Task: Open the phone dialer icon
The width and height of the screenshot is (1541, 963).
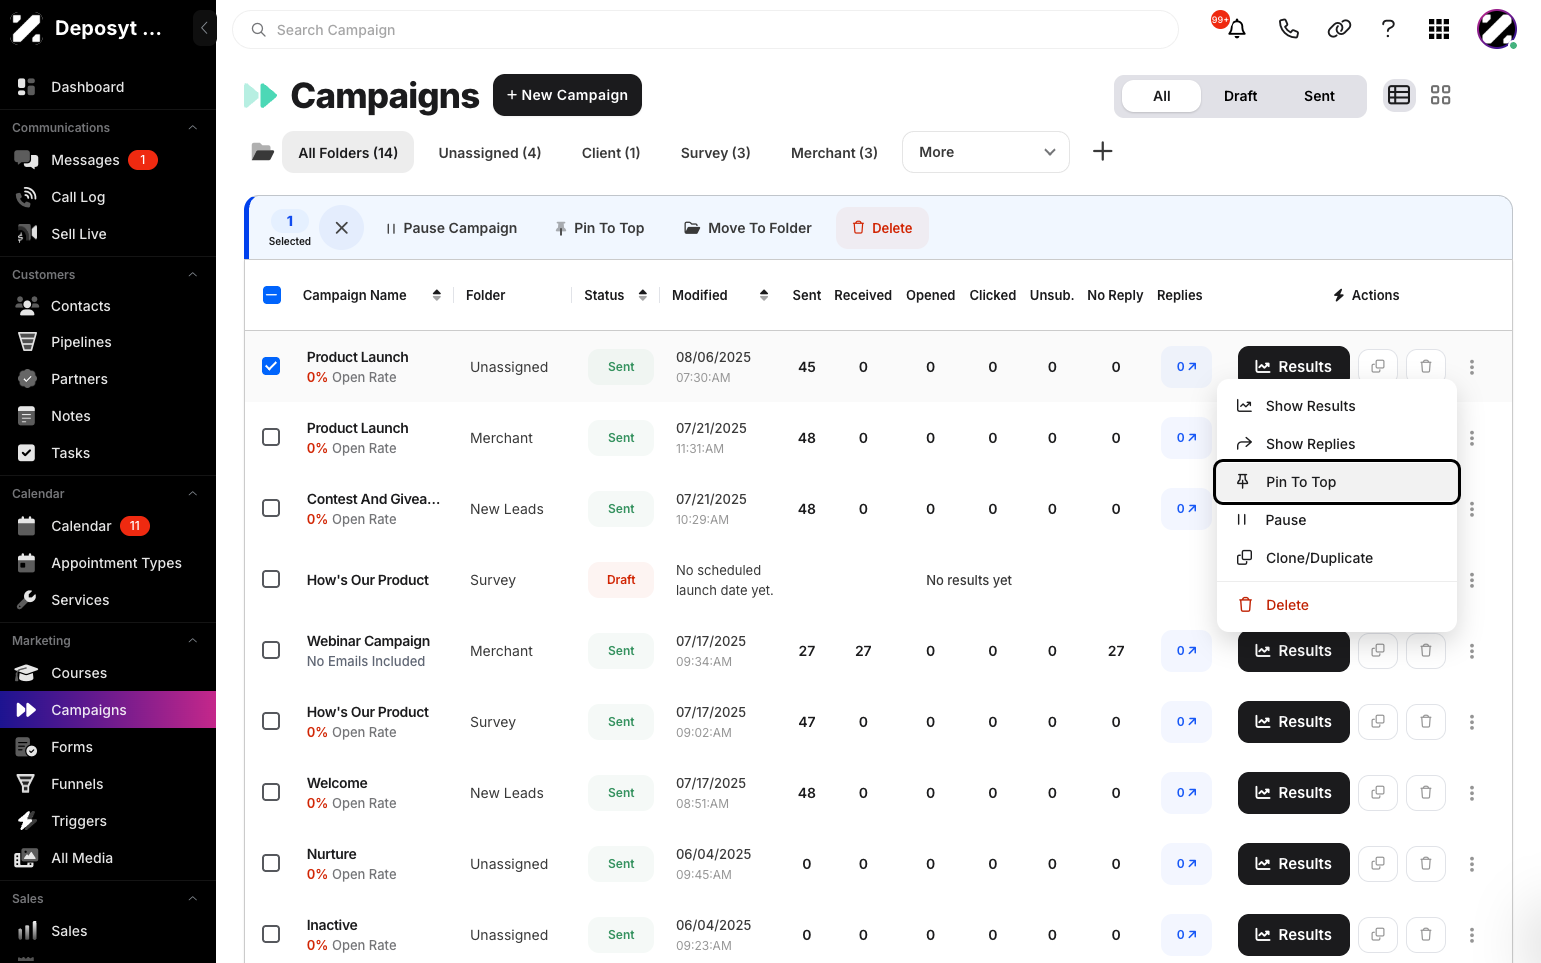Action: (1289, 29)
